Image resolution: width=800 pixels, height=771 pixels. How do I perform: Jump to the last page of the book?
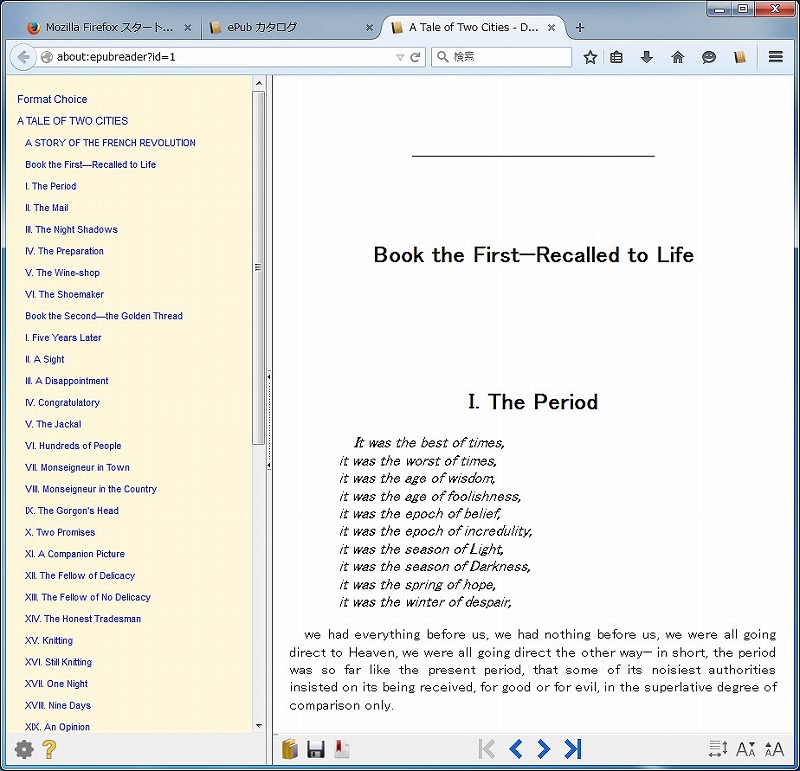click(573, 749)
